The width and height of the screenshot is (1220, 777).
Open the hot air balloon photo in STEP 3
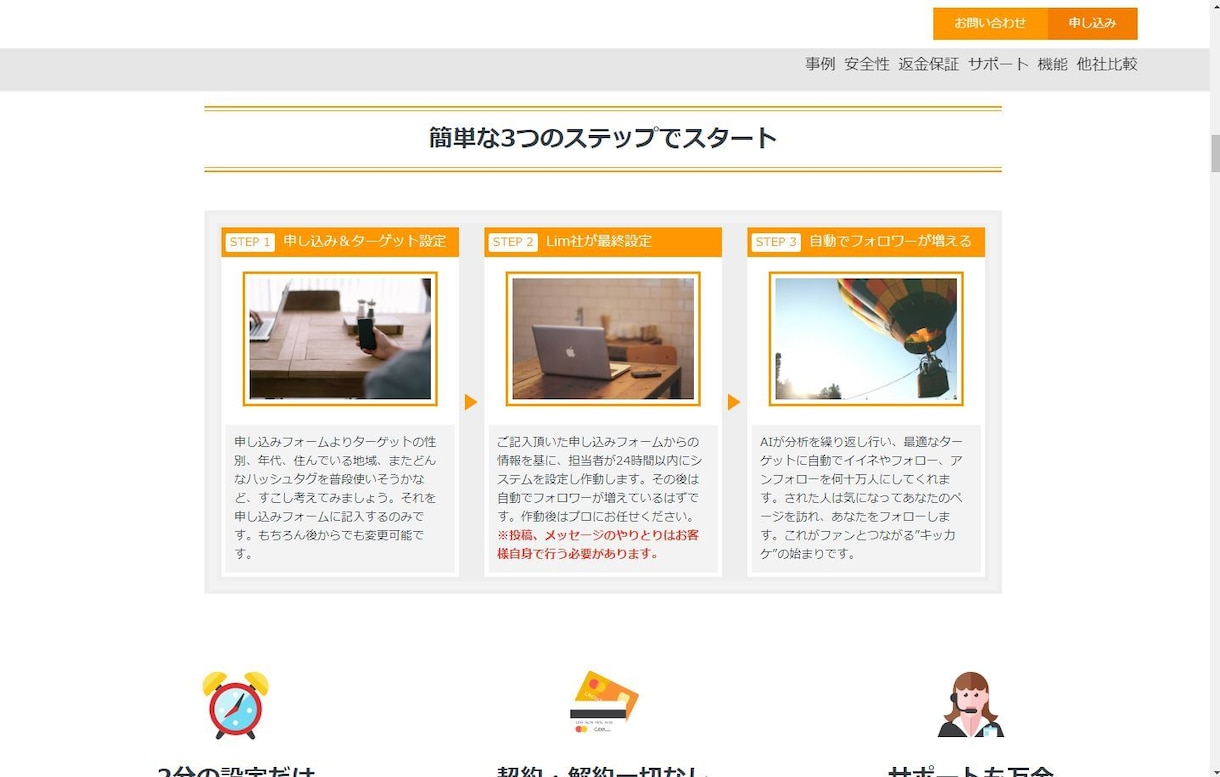pos(866,339)
